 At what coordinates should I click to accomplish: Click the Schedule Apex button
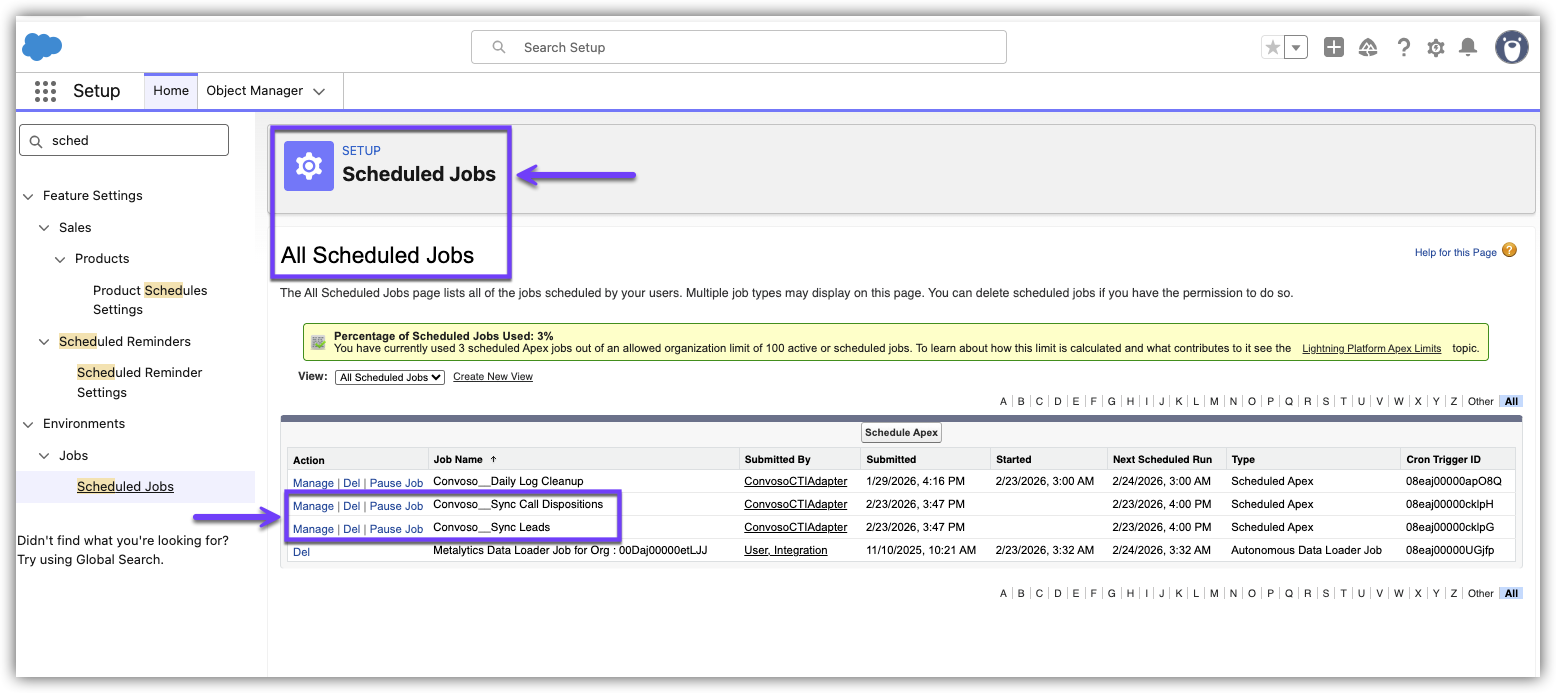[901, 433]
